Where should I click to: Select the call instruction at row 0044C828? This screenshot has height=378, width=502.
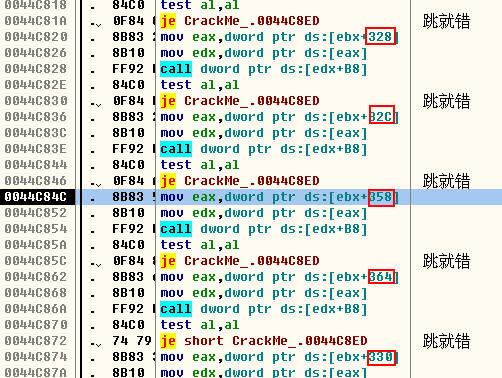(263, 69)
